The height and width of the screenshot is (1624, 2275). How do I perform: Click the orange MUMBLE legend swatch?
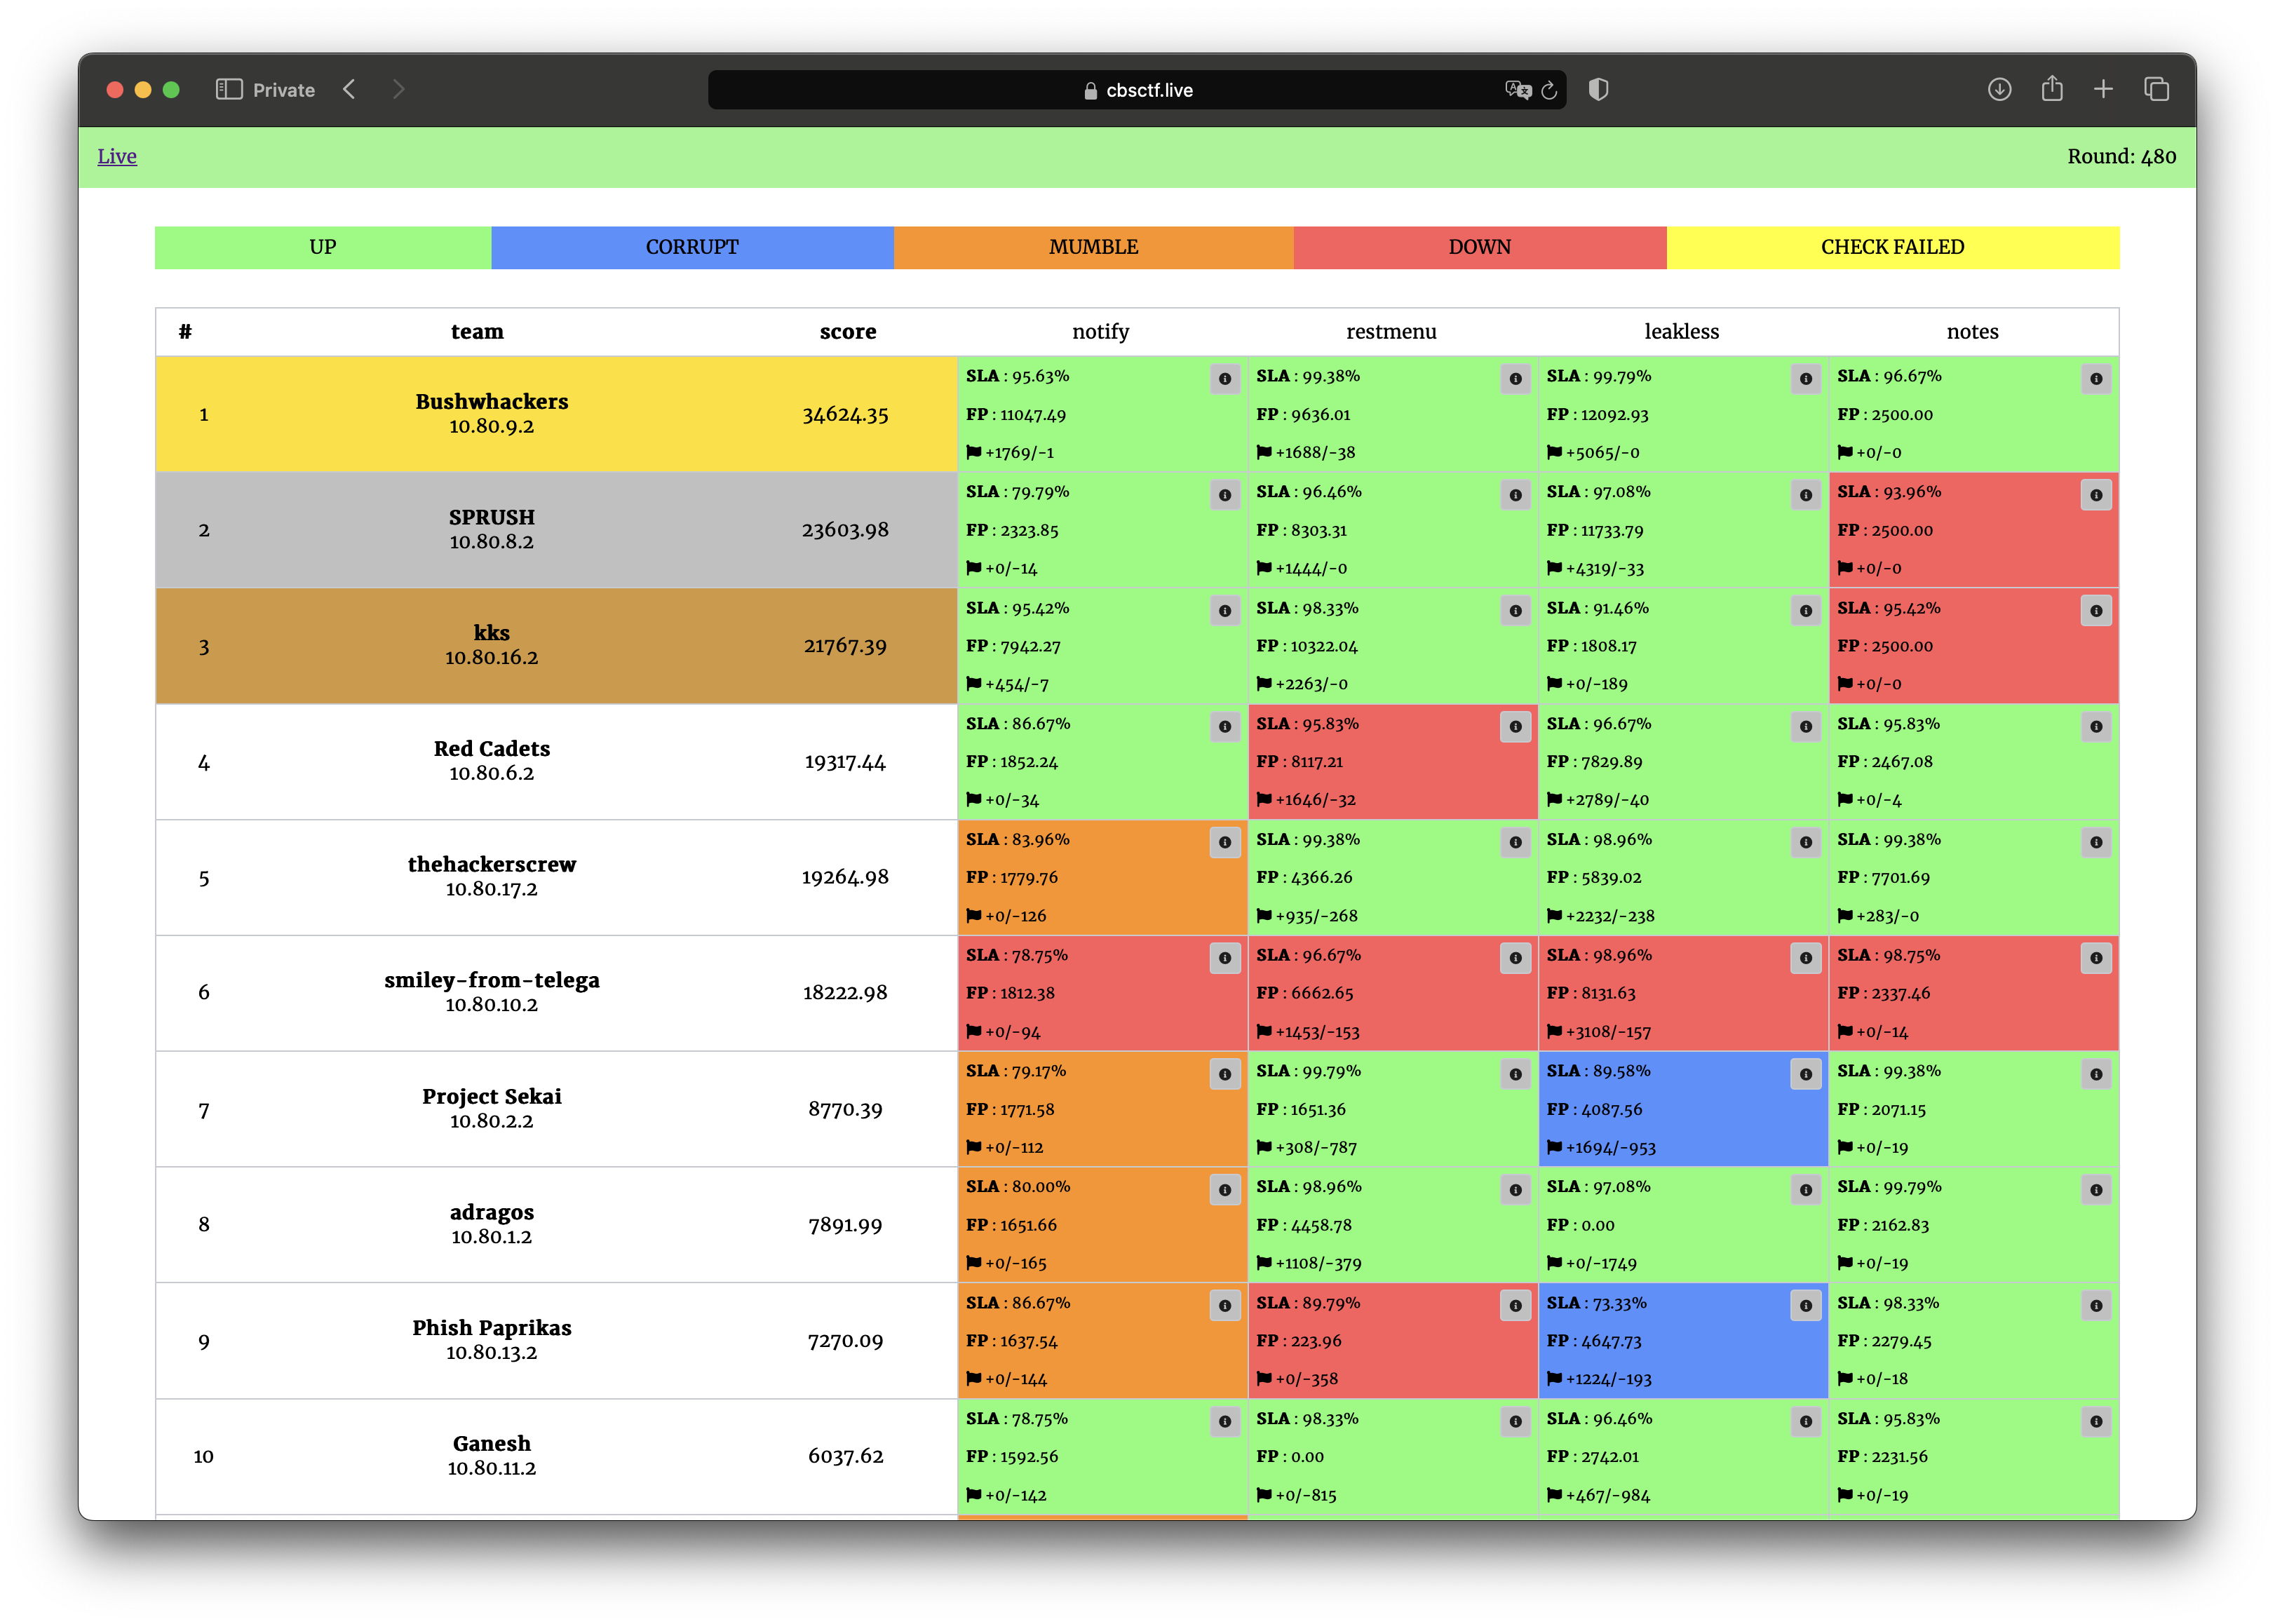coord(1093,247)
